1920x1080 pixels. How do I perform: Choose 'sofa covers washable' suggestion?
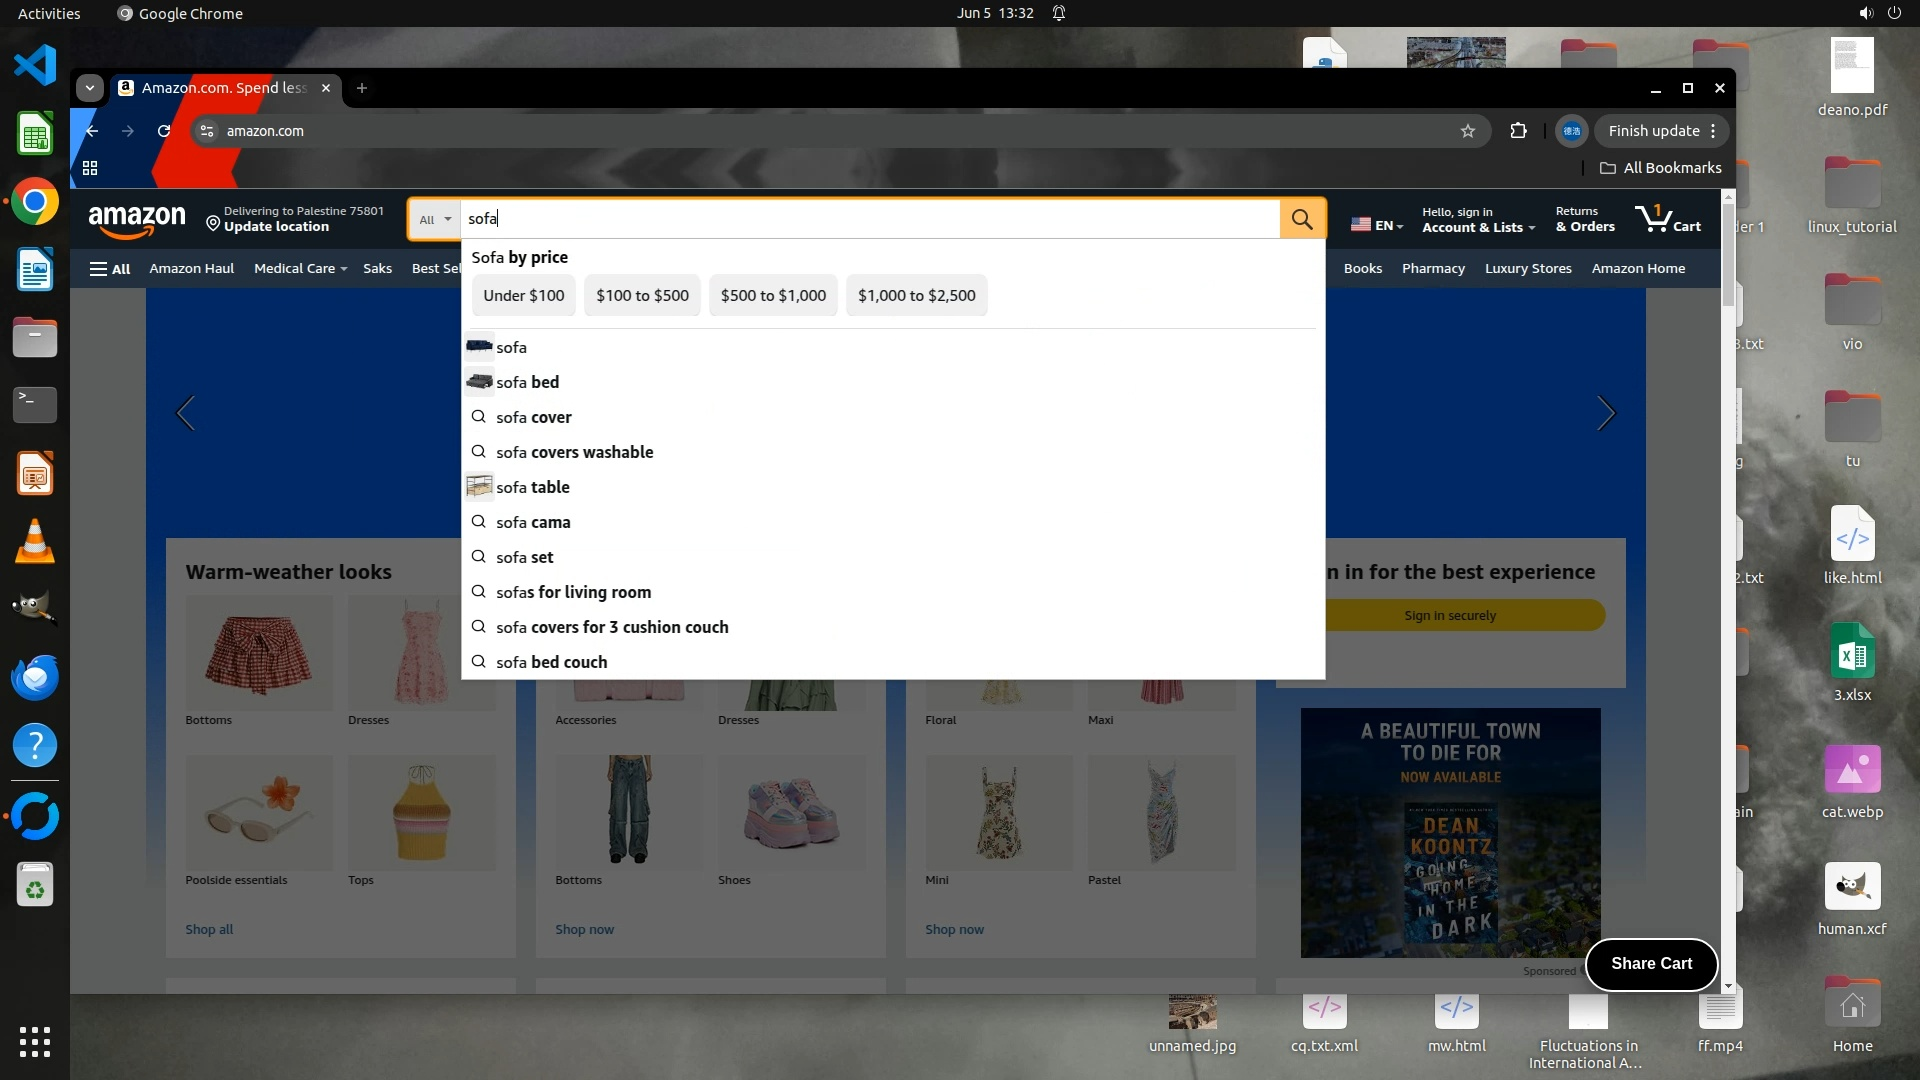574,452
